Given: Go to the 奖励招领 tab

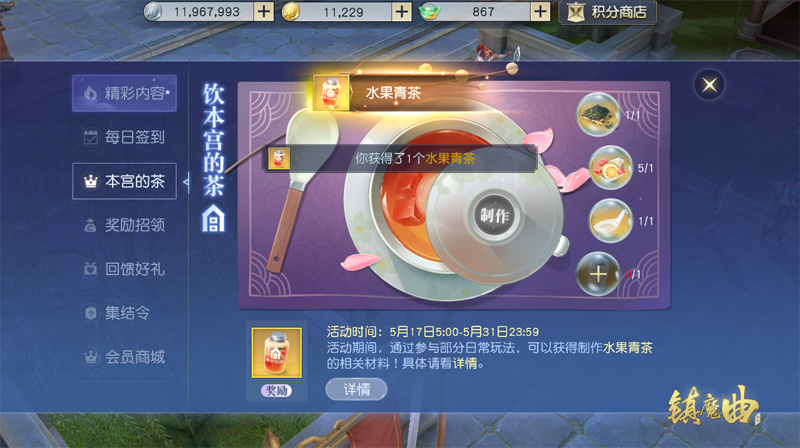Looking at the screenshot, I should coord(124,225).
